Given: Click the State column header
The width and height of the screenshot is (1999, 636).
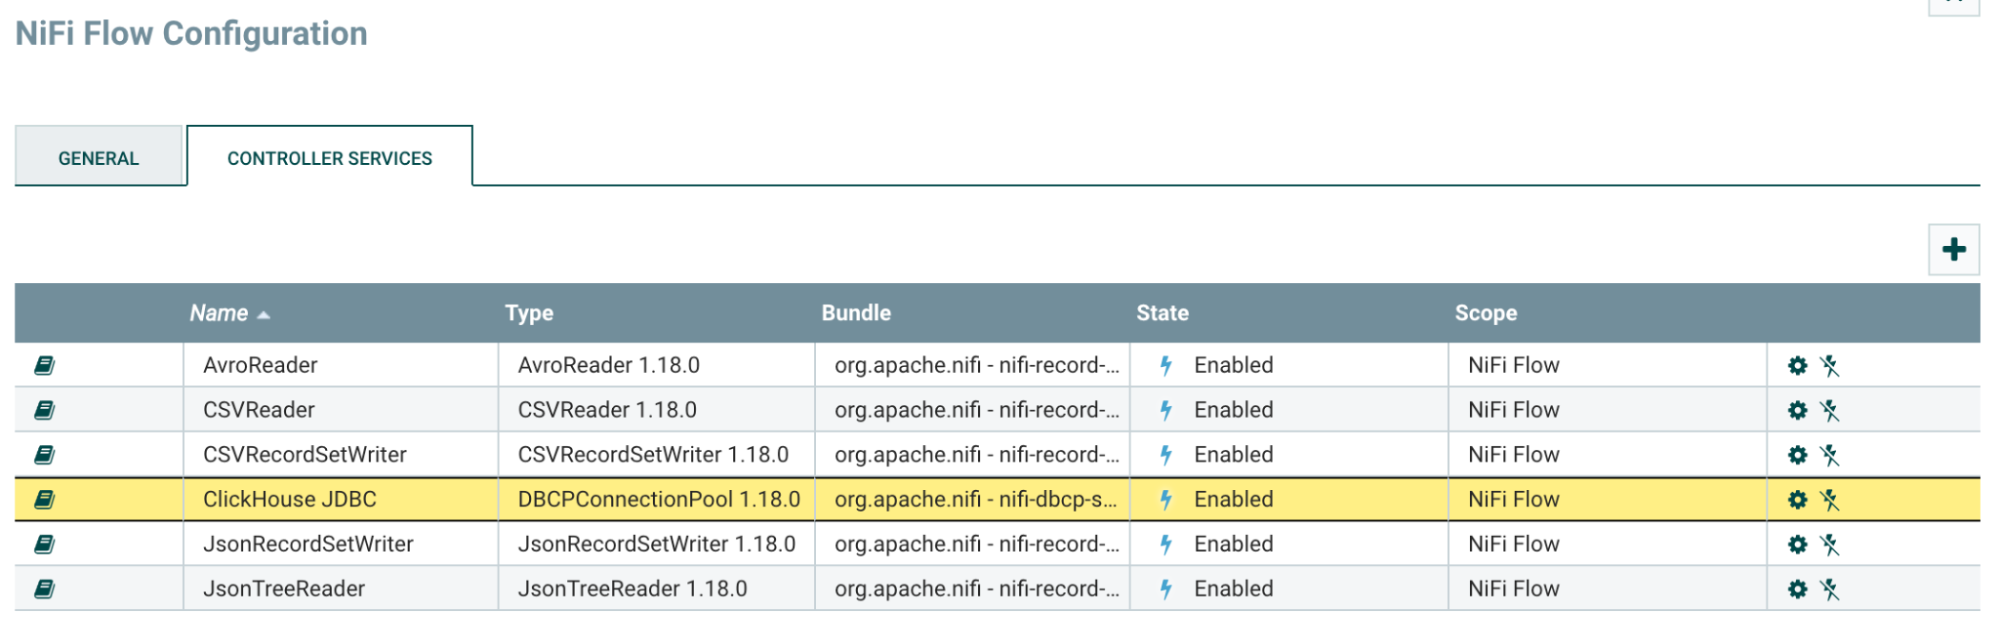Looking at the screenshot, I should click(x=1161, y=313).
